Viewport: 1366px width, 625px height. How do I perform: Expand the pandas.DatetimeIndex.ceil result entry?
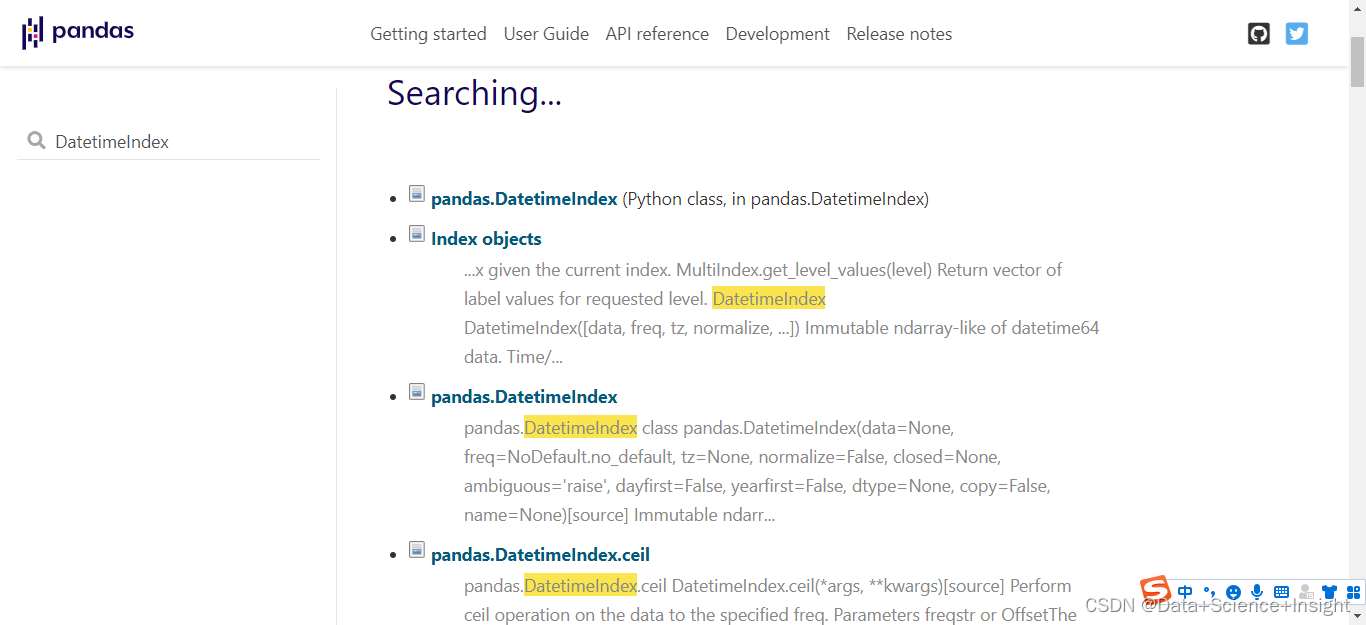click(x=417, y=549)
